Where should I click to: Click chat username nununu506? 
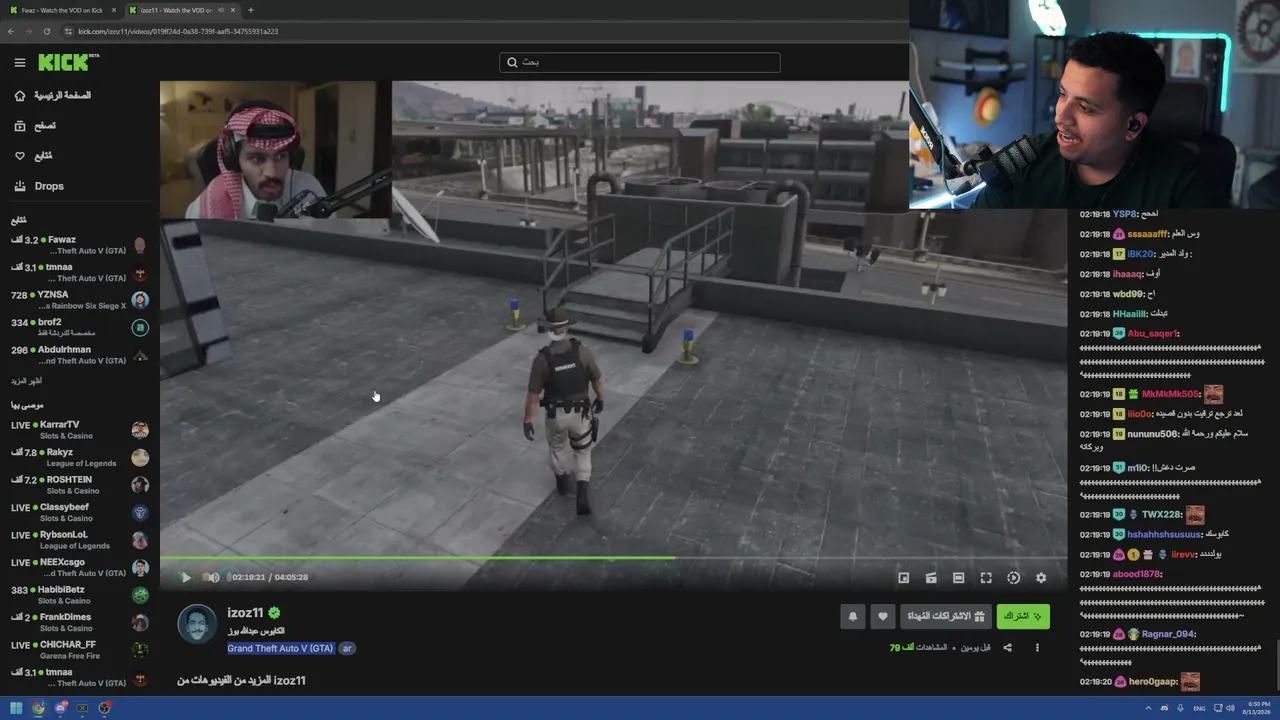[x=1152, y=434]
